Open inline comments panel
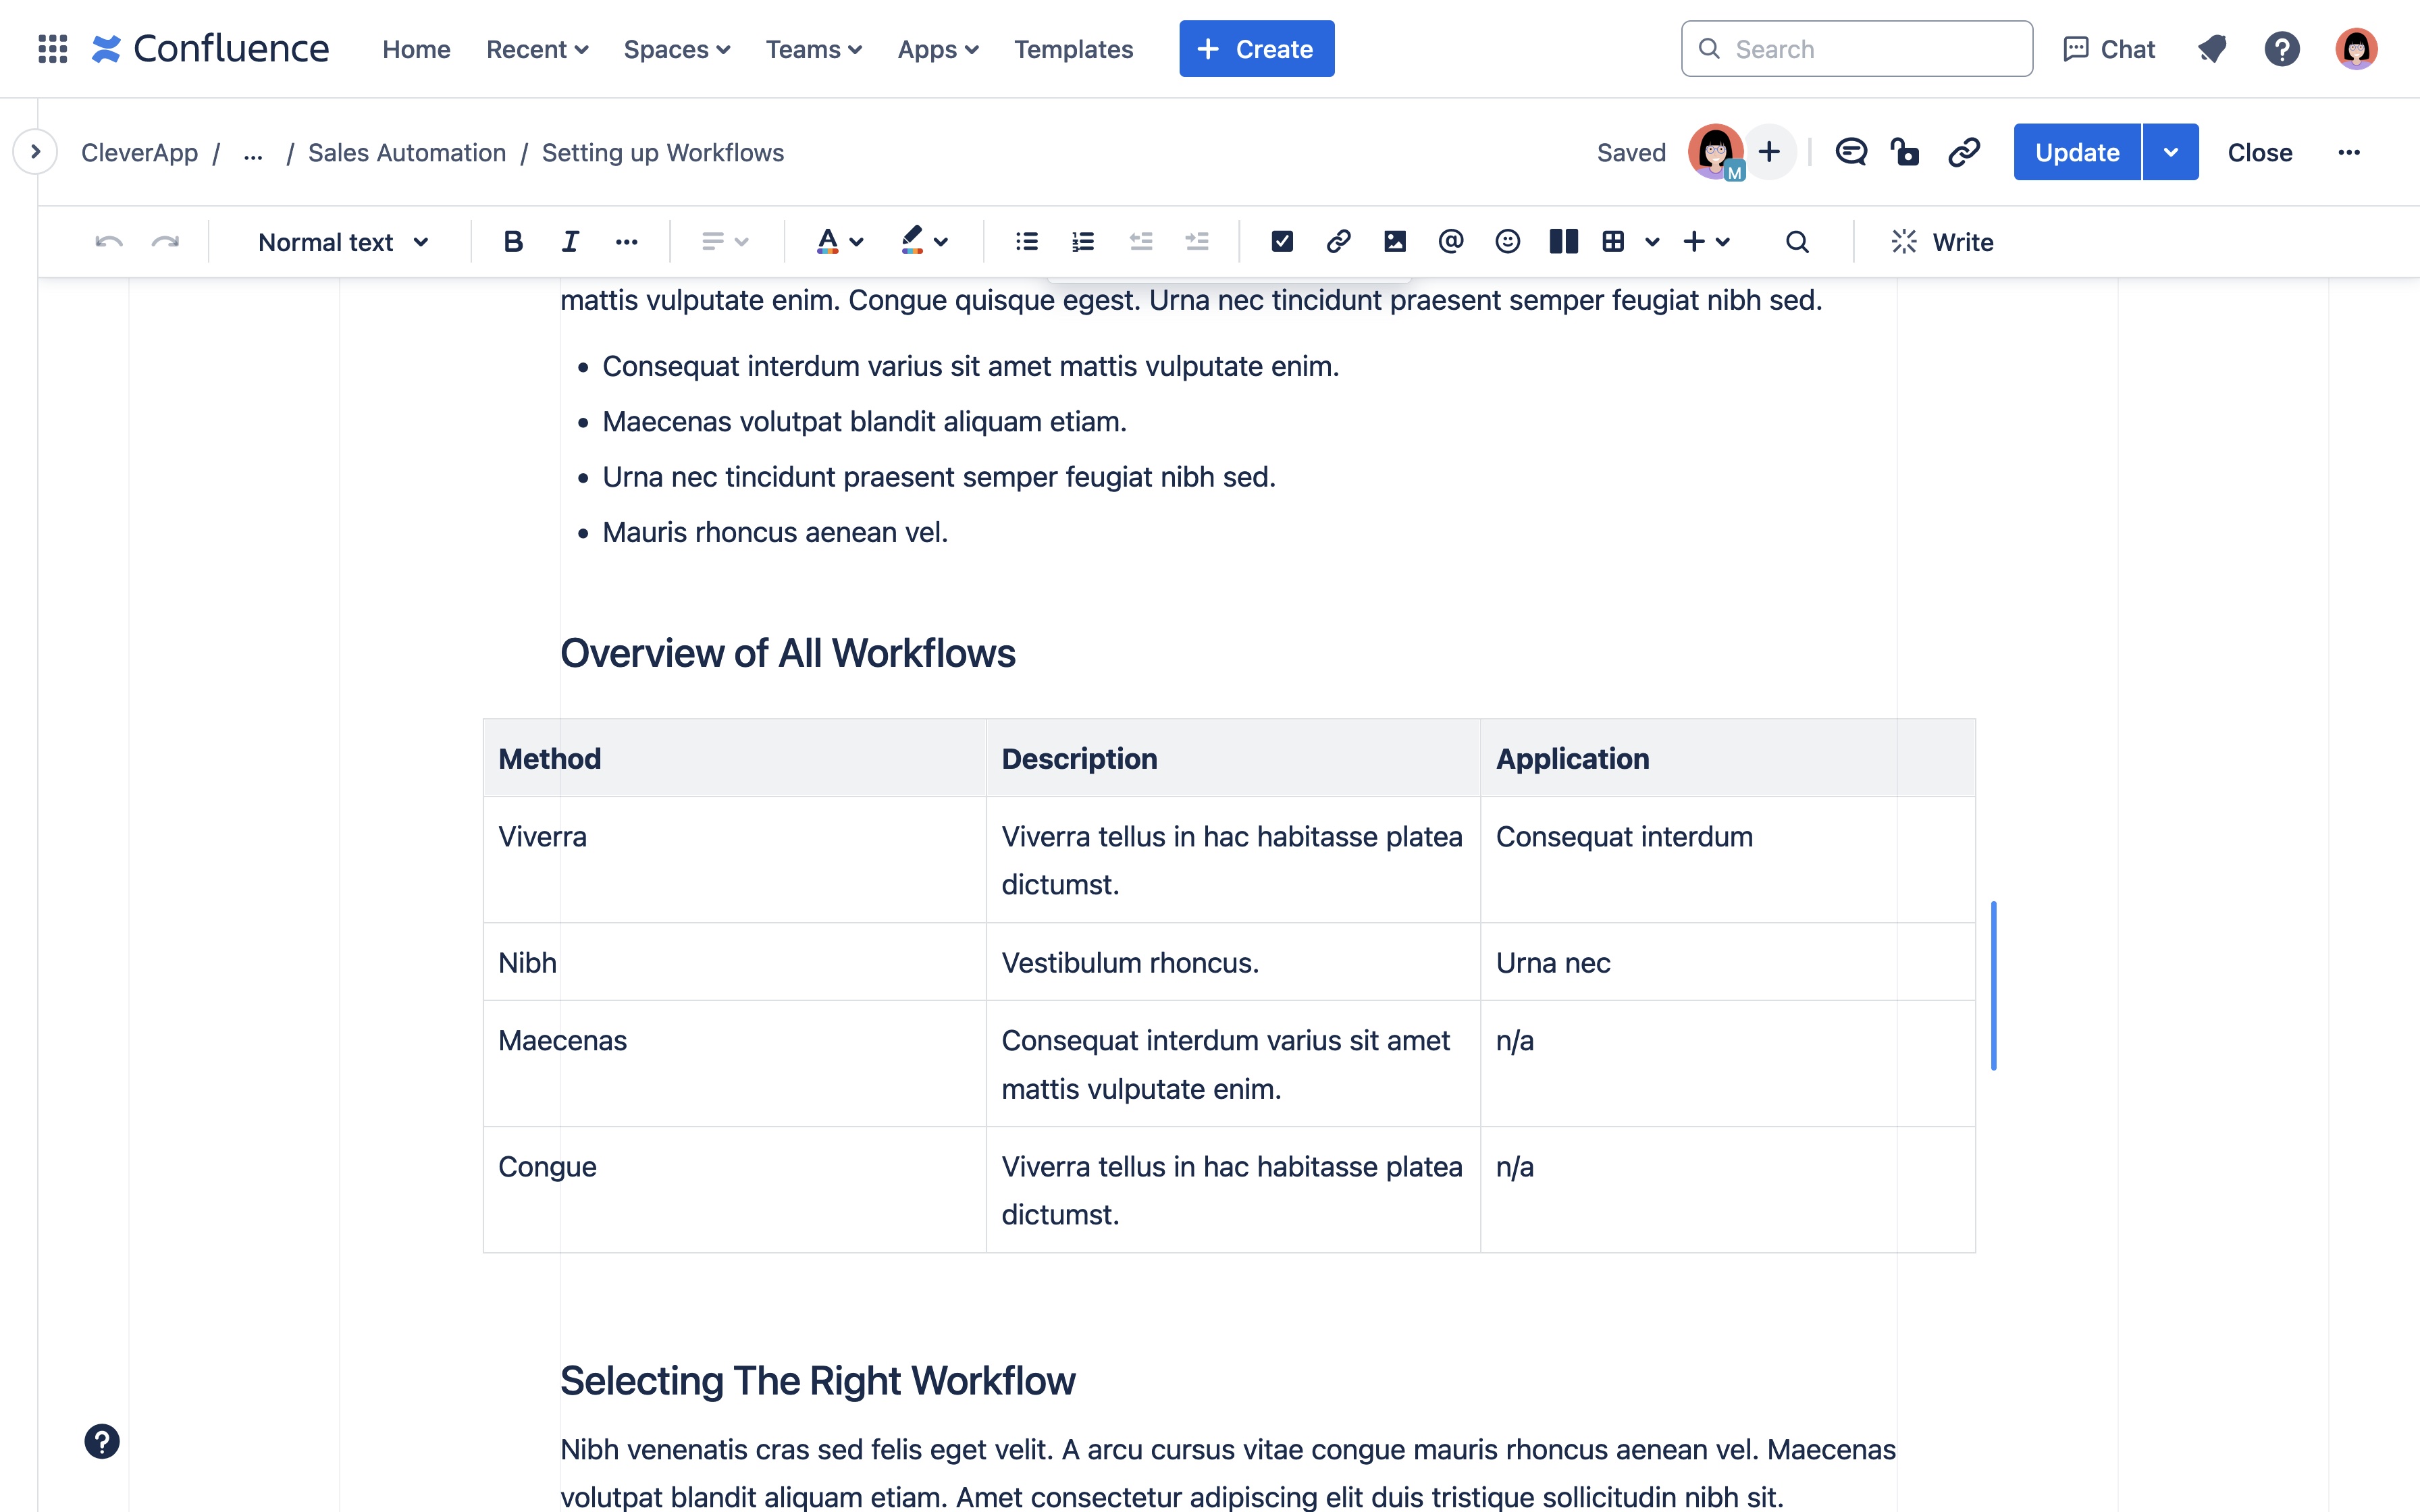Screen dimensions: 2420x1512 [x=1851, y=152]
